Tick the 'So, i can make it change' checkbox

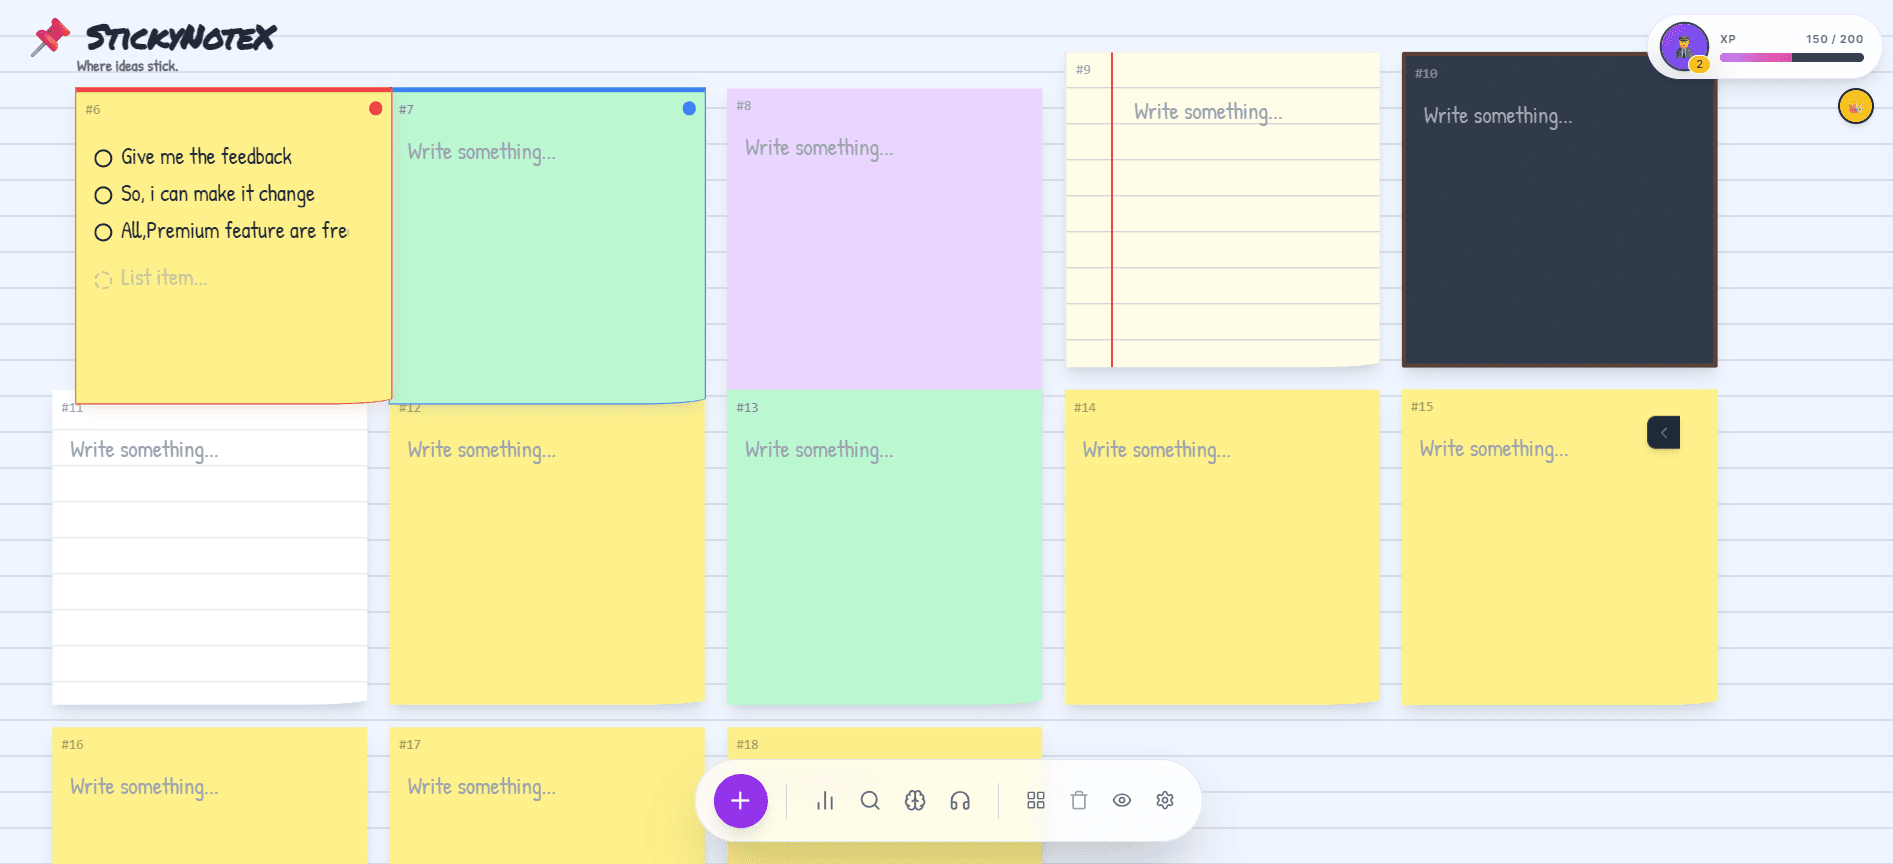103,195
